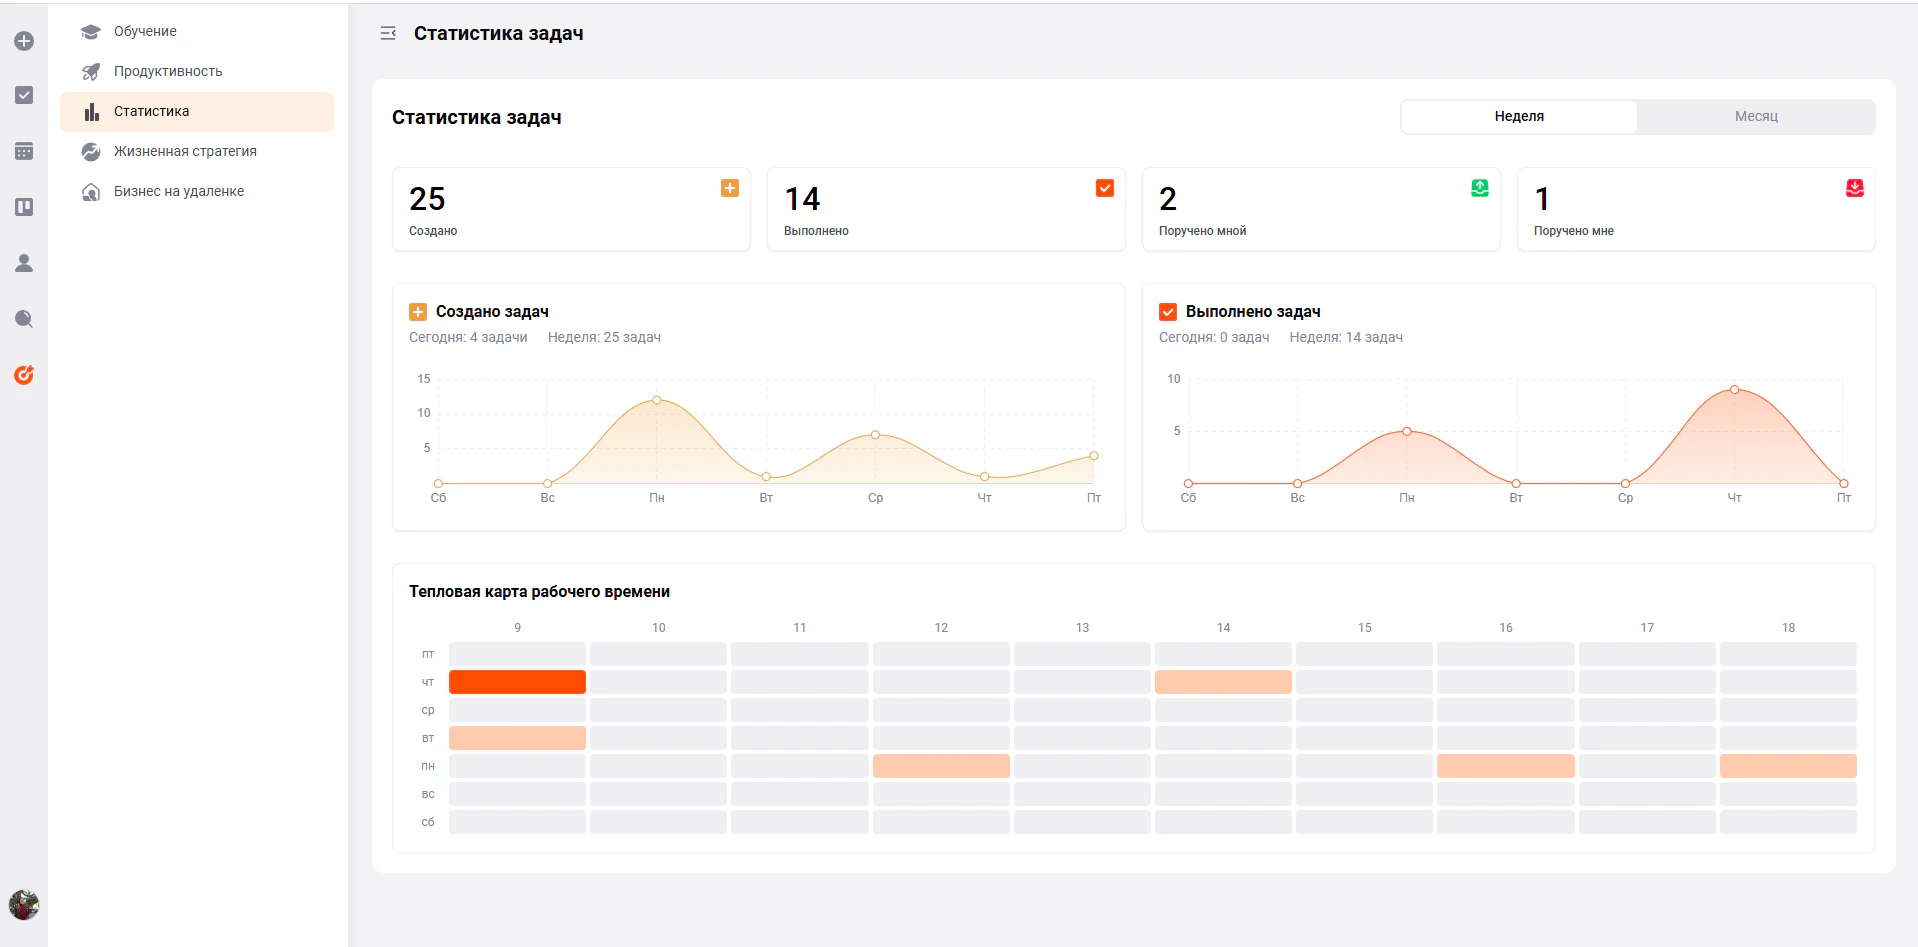The image size is (1918, 947).
Task: Select the Неделя tab
Action: point(1519,116)
